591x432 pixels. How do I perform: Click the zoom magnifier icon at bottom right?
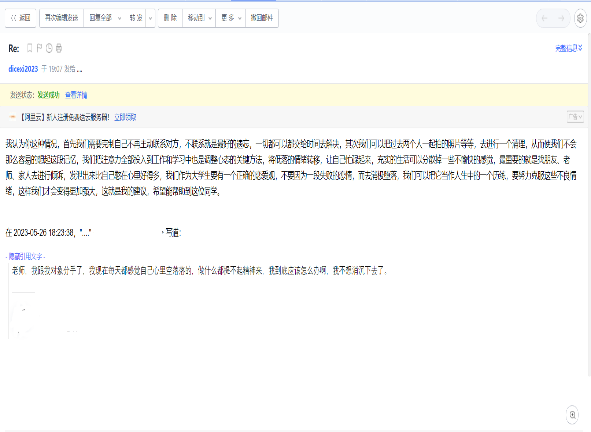coord(573,415)
